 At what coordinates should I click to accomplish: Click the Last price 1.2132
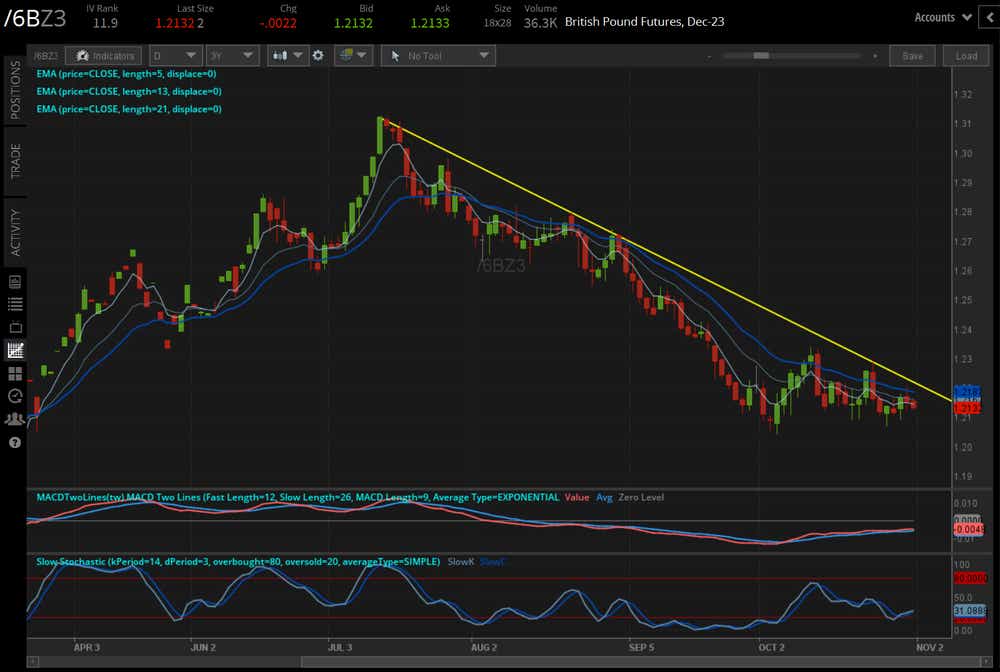pos(175,23)
